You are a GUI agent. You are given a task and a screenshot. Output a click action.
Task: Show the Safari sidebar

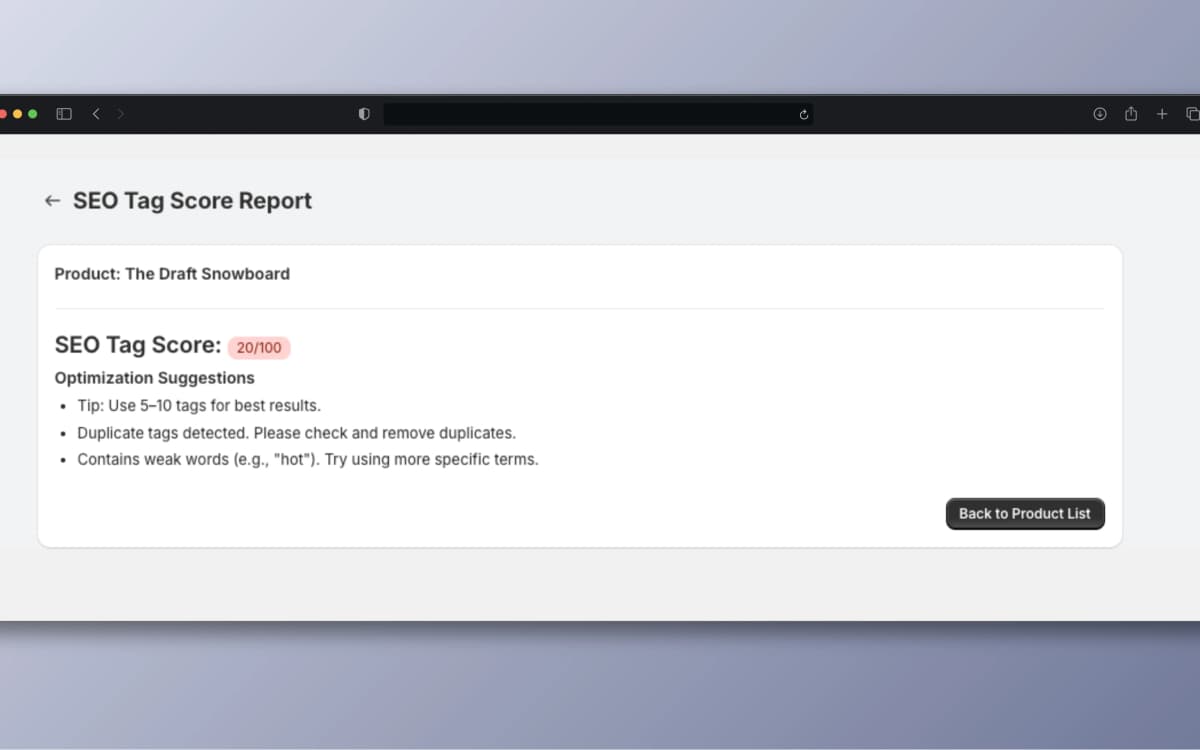pos(62,113)
